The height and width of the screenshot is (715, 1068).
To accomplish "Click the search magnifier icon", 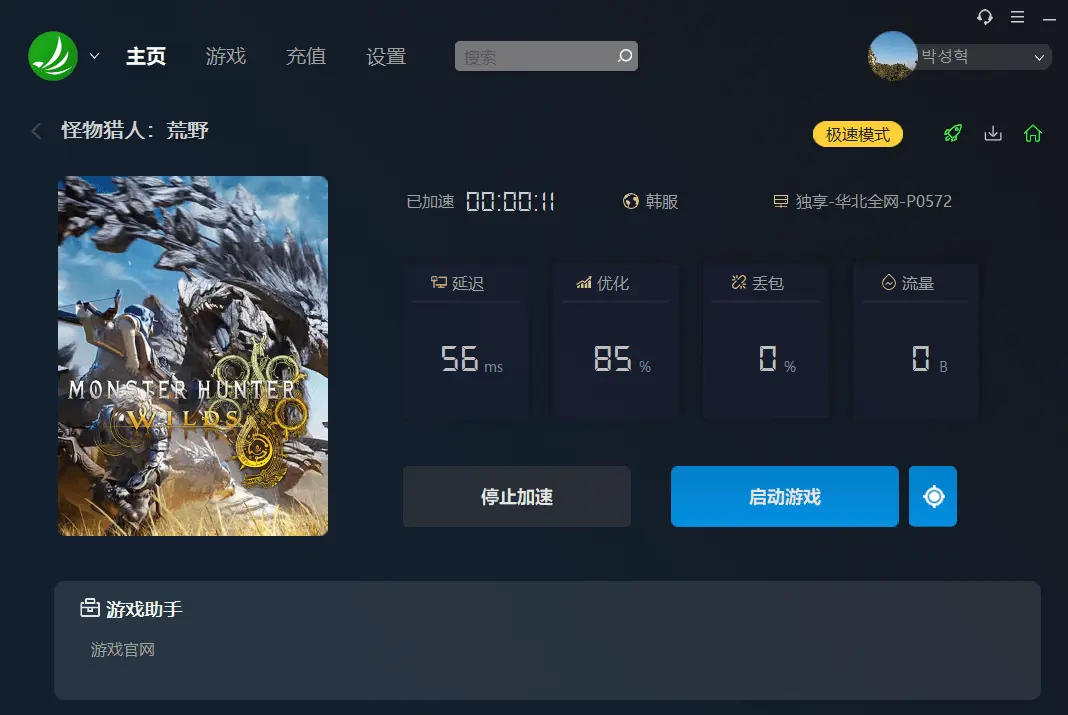I will [625, 56].
